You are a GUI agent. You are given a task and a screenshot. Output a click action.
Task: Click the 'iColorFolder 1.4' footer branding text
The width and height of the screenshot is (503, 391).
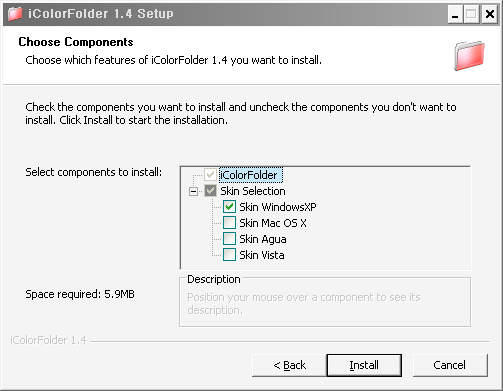click(x=48, y=340)
